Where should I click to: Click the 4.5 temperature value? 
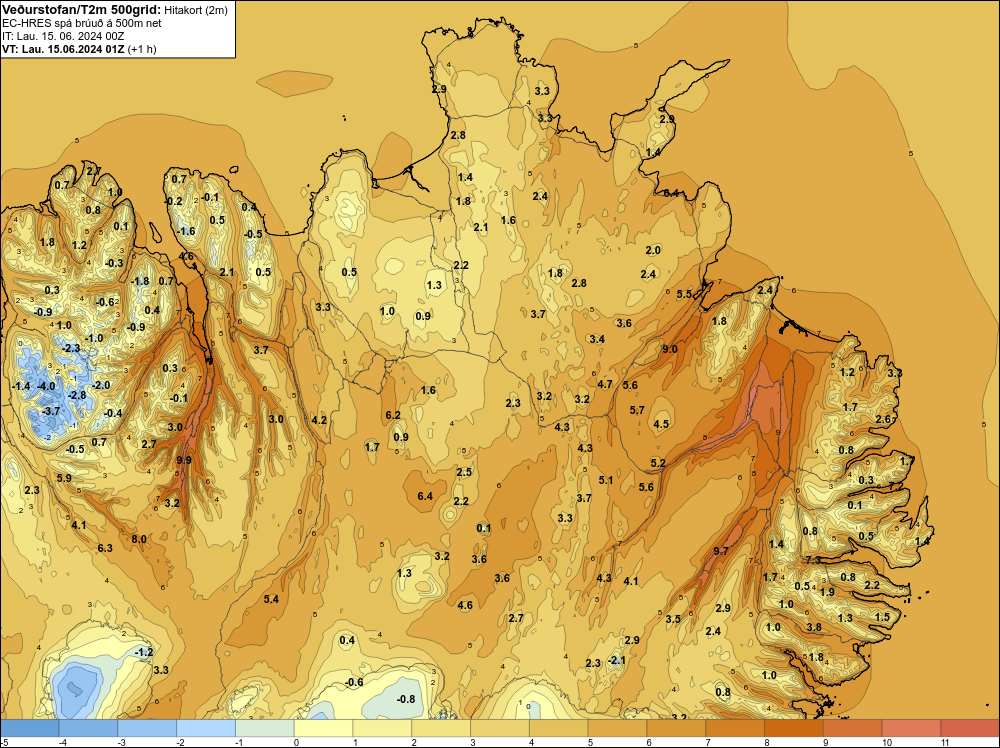pyautogui.click(x=661, y=424)
